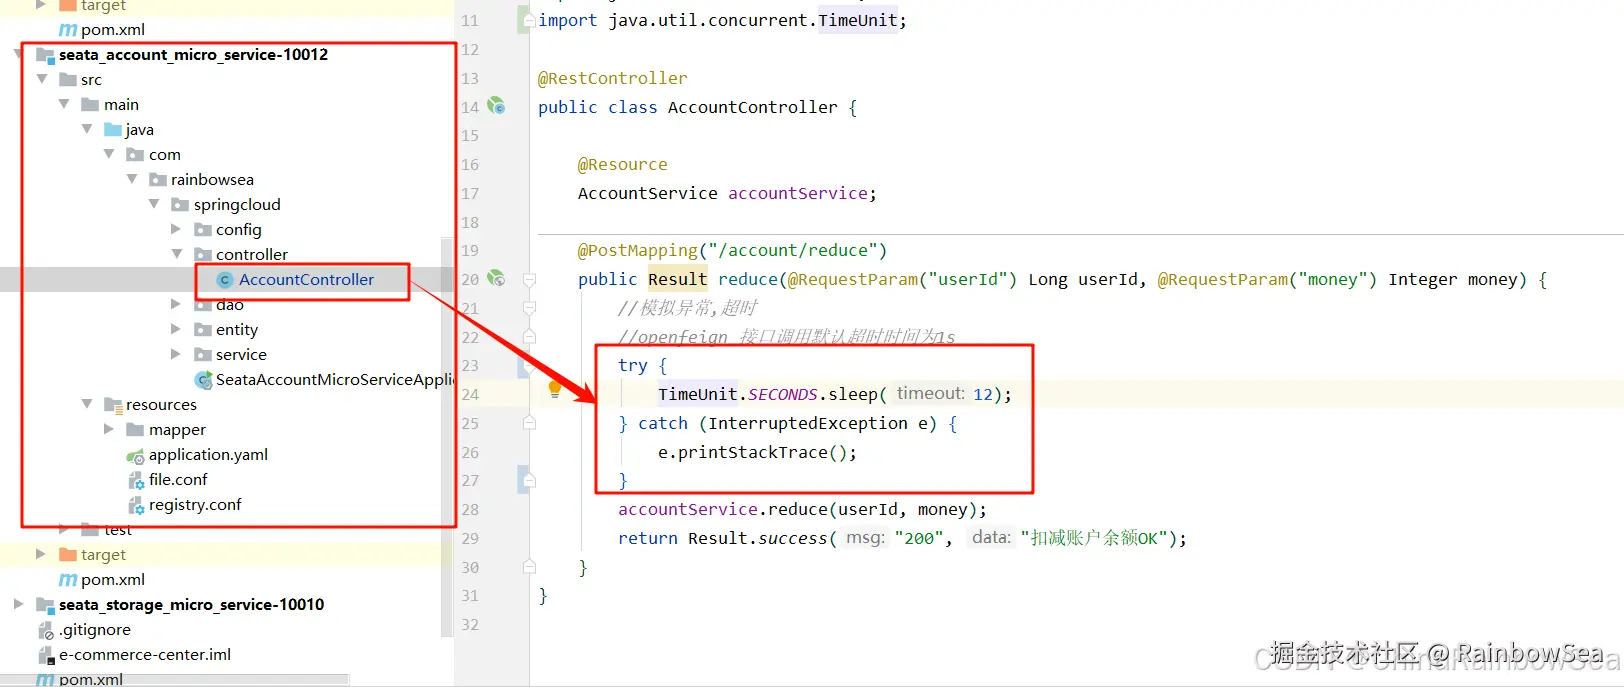Screen dimensions: 1624x687
Task: Select the main folder label
Action: click(x=121, y=105)
